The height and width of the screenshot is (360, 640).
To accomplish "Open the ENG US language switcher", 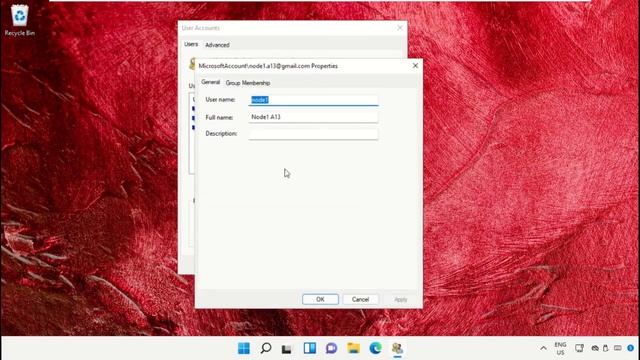I will click(x=560, y=348).
